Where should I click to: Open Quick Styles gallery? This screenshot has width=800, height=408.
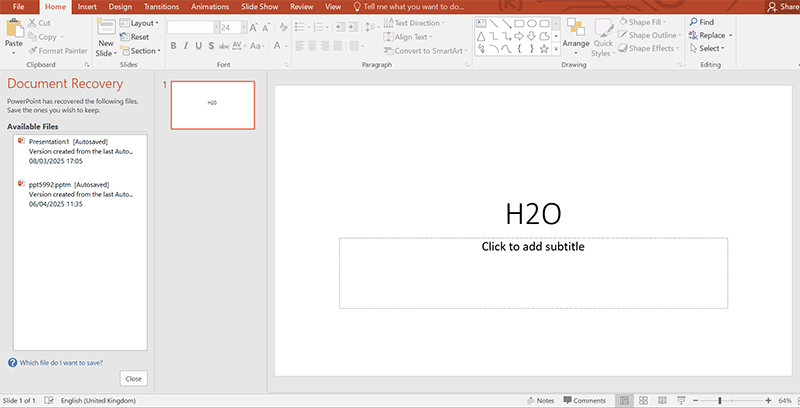pyautogui.click(x=603, y=37)
